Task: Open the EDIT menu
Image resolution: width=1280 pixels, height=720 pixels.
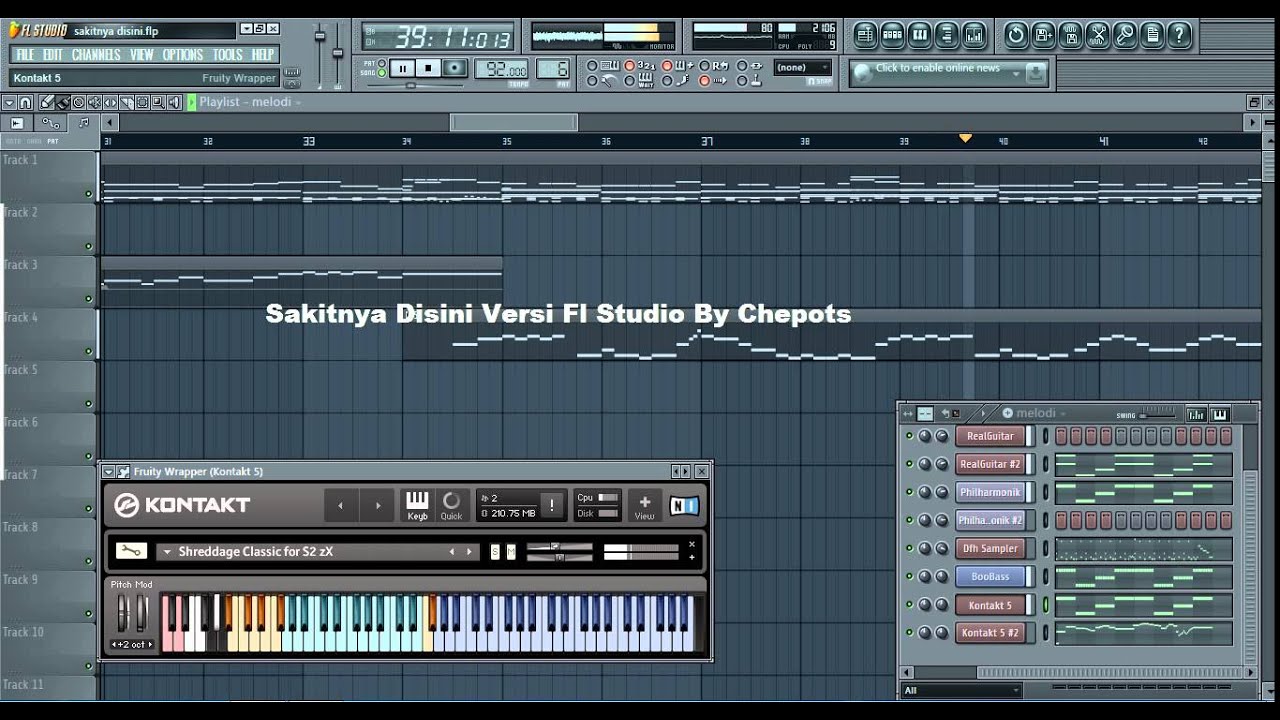Action: (x=53, y=55)
